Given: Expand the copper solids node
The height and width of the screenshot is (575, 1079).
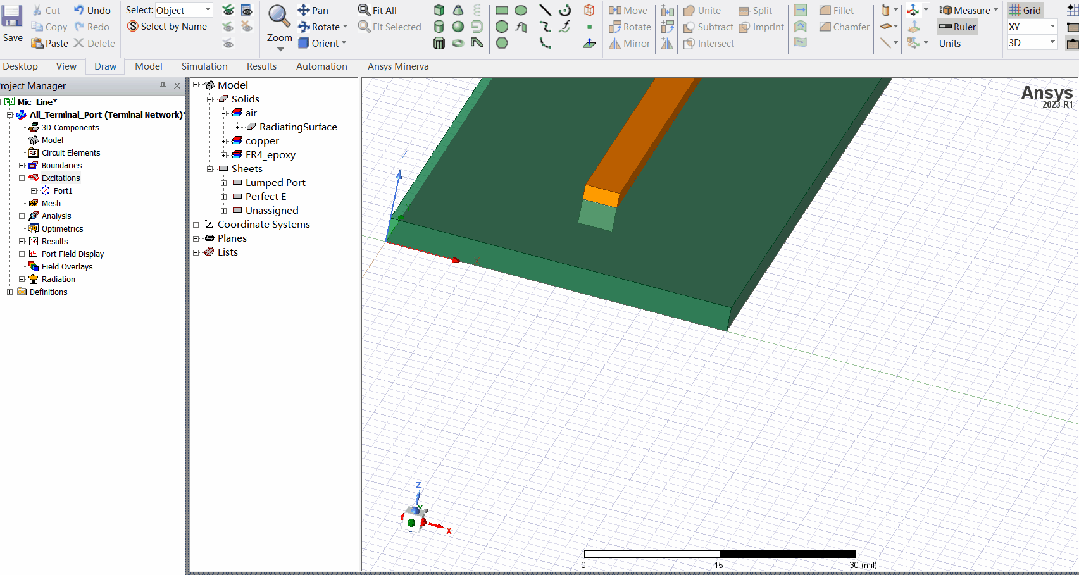Looking at the screenshot, I should click(x=224, y=141).
